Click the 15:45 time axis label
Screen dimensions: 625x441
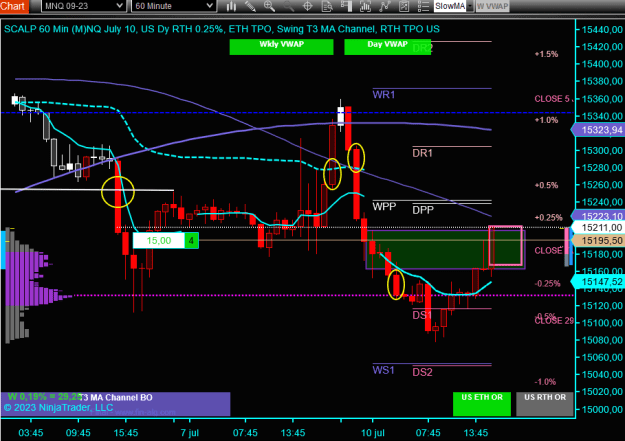(126, 433)
